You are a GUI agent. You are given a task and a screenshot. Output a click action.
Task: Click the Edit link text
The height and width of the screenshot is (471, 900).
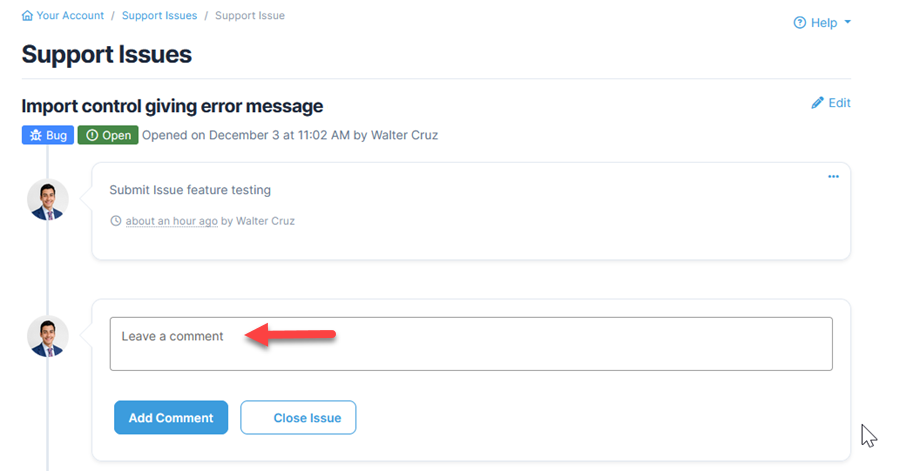pos(840,103)
